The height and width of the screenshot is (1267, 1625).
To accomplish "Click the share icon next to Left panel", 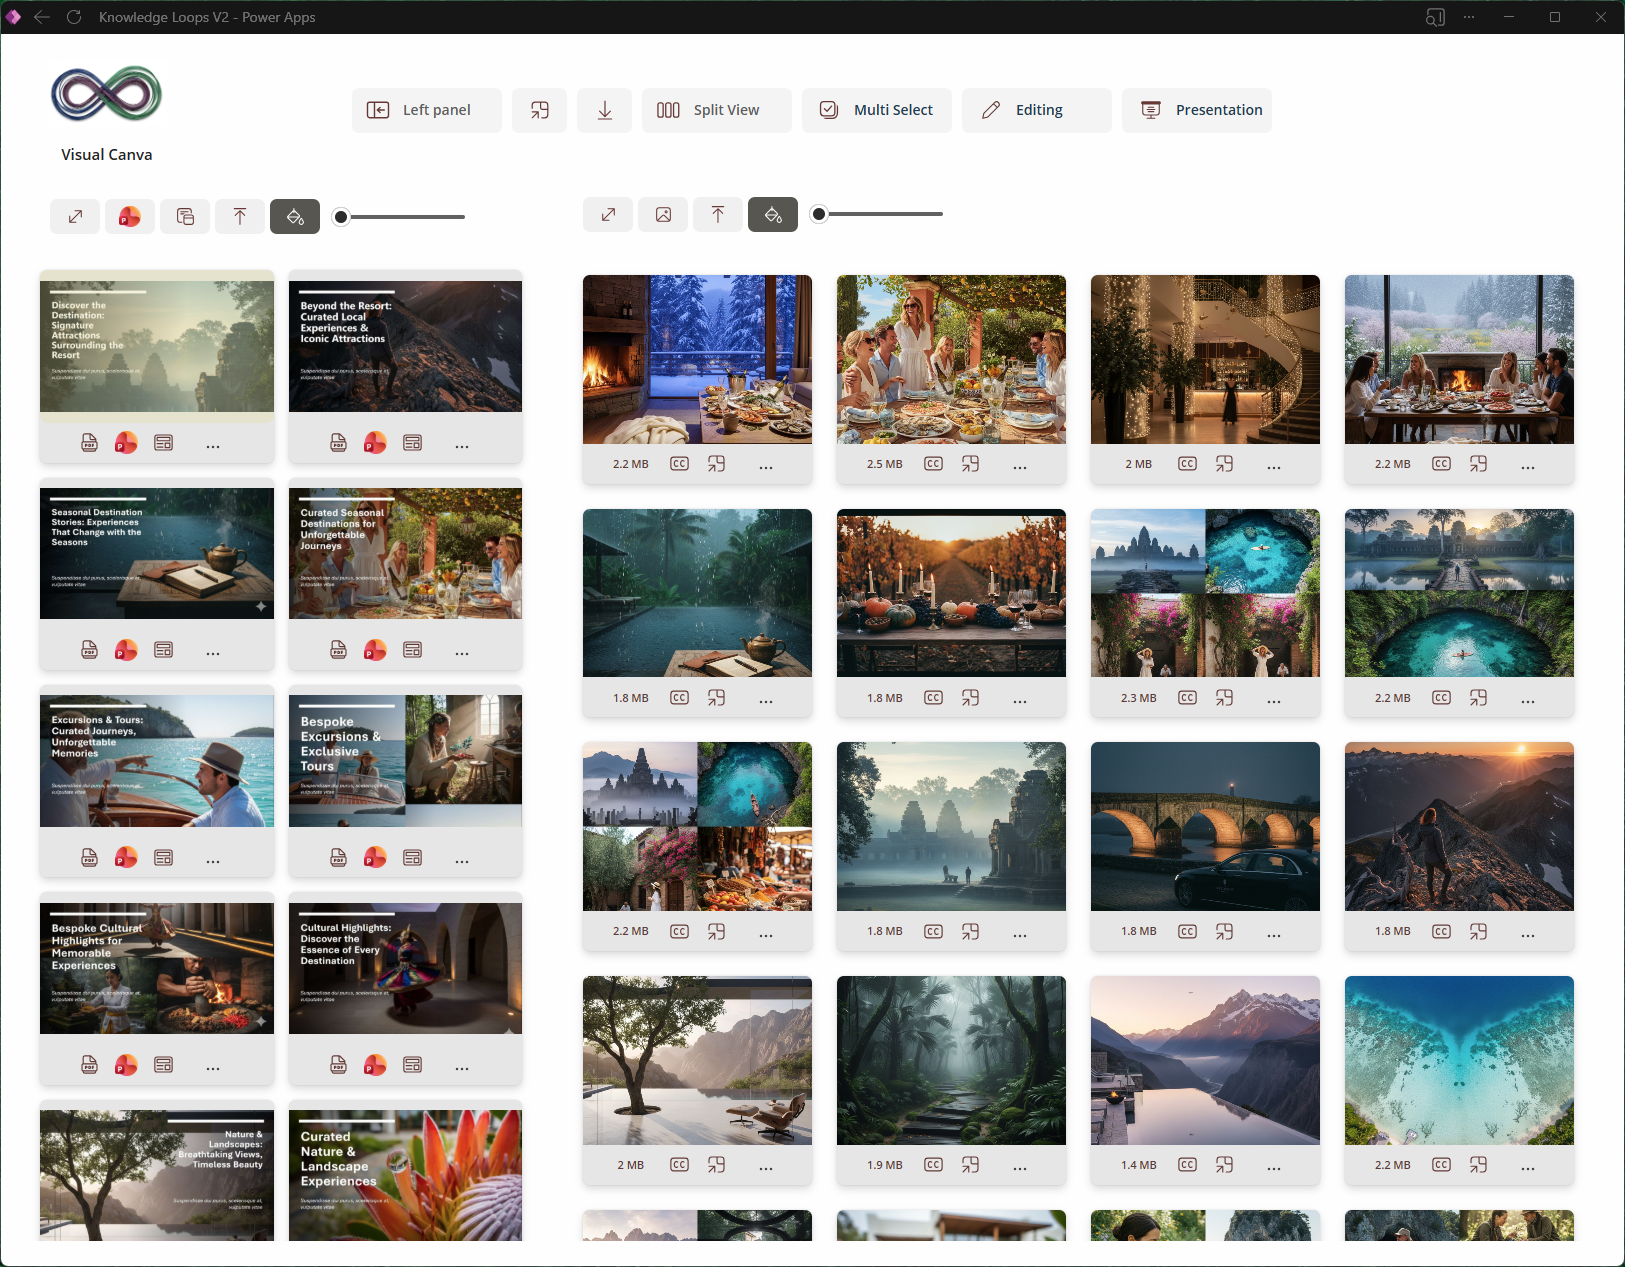I will (x=539, y=110).
